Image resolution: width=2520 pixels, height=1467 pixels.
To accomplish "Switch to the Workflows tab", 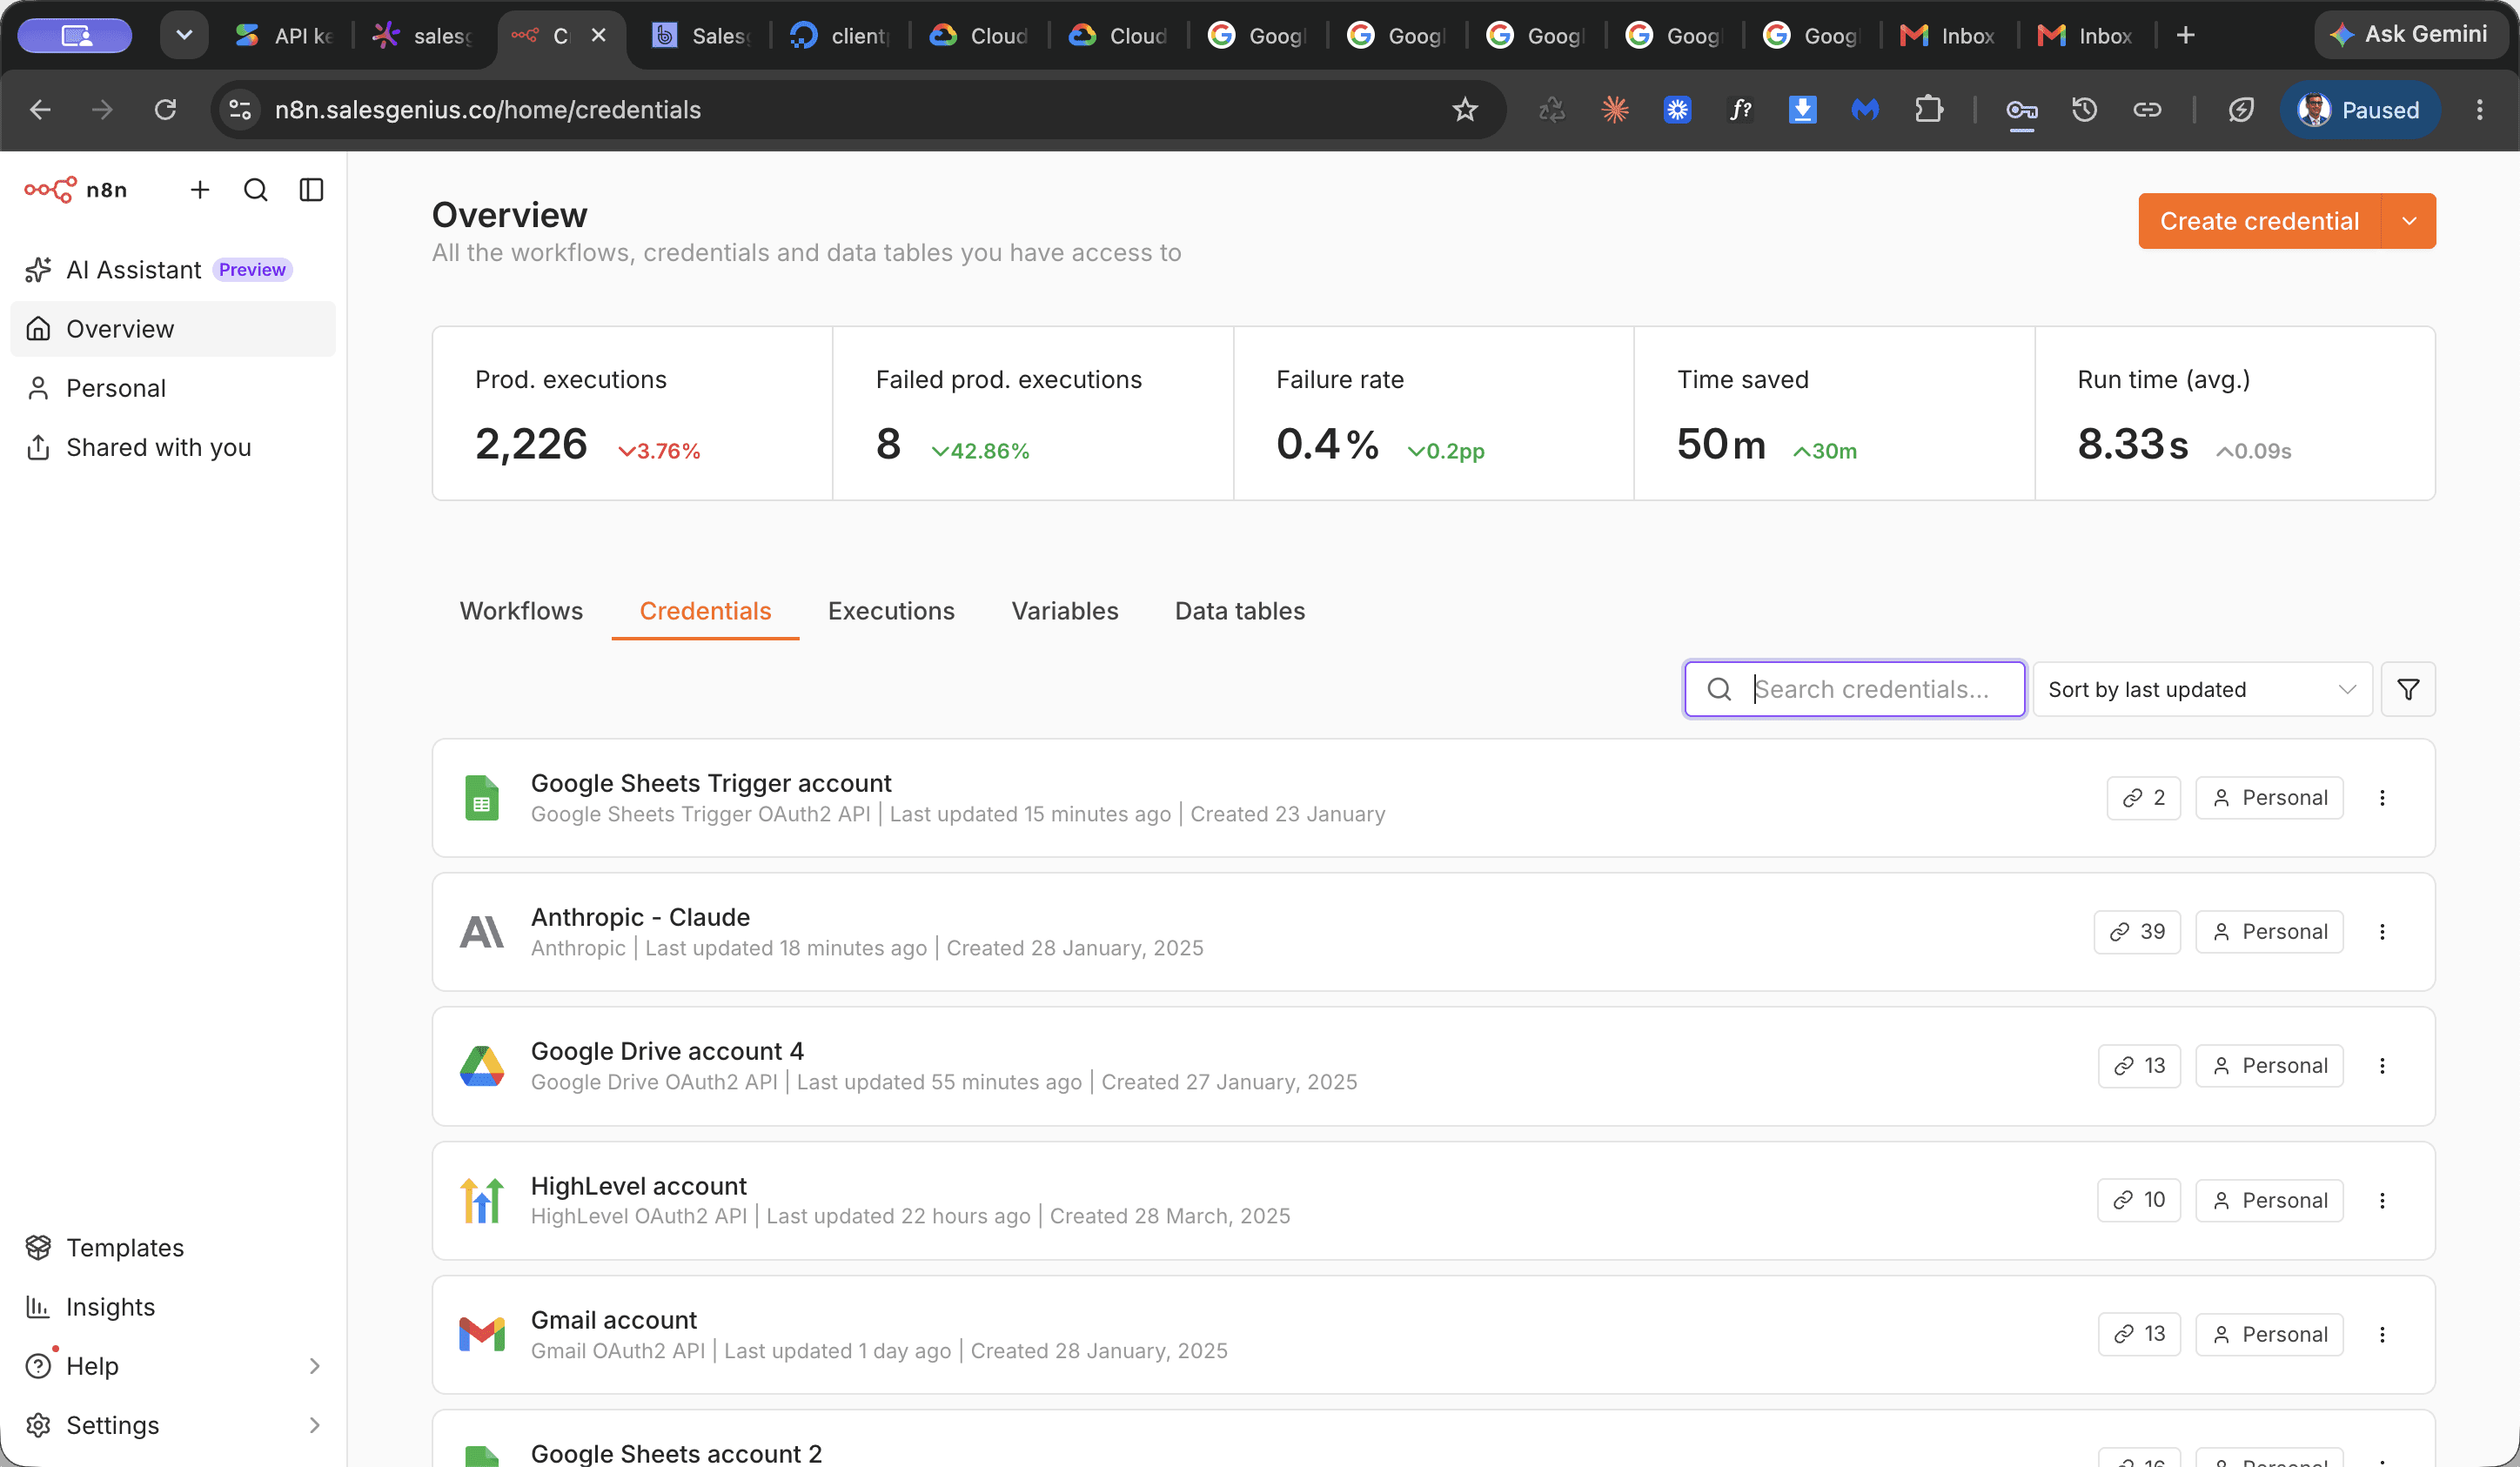I will click(521, 611).
